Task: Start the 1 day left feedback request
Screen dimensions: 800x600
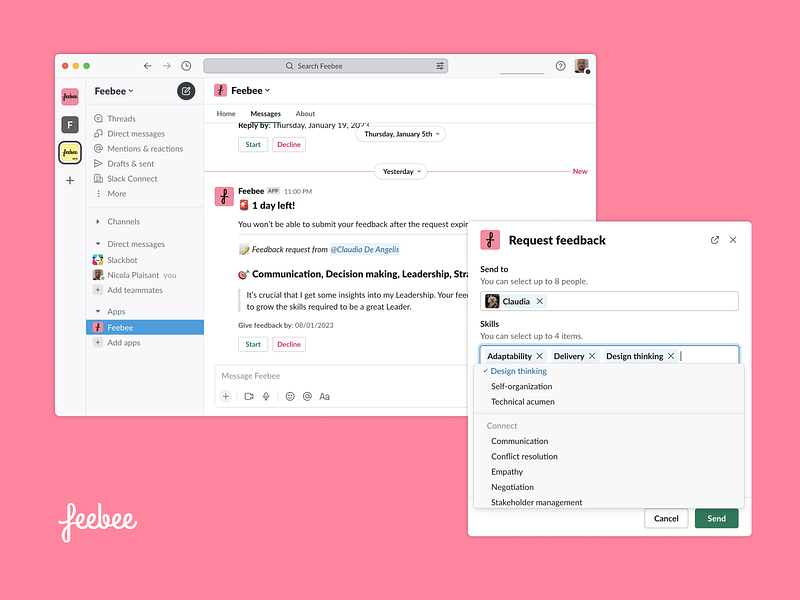Action: coord(253,344)
